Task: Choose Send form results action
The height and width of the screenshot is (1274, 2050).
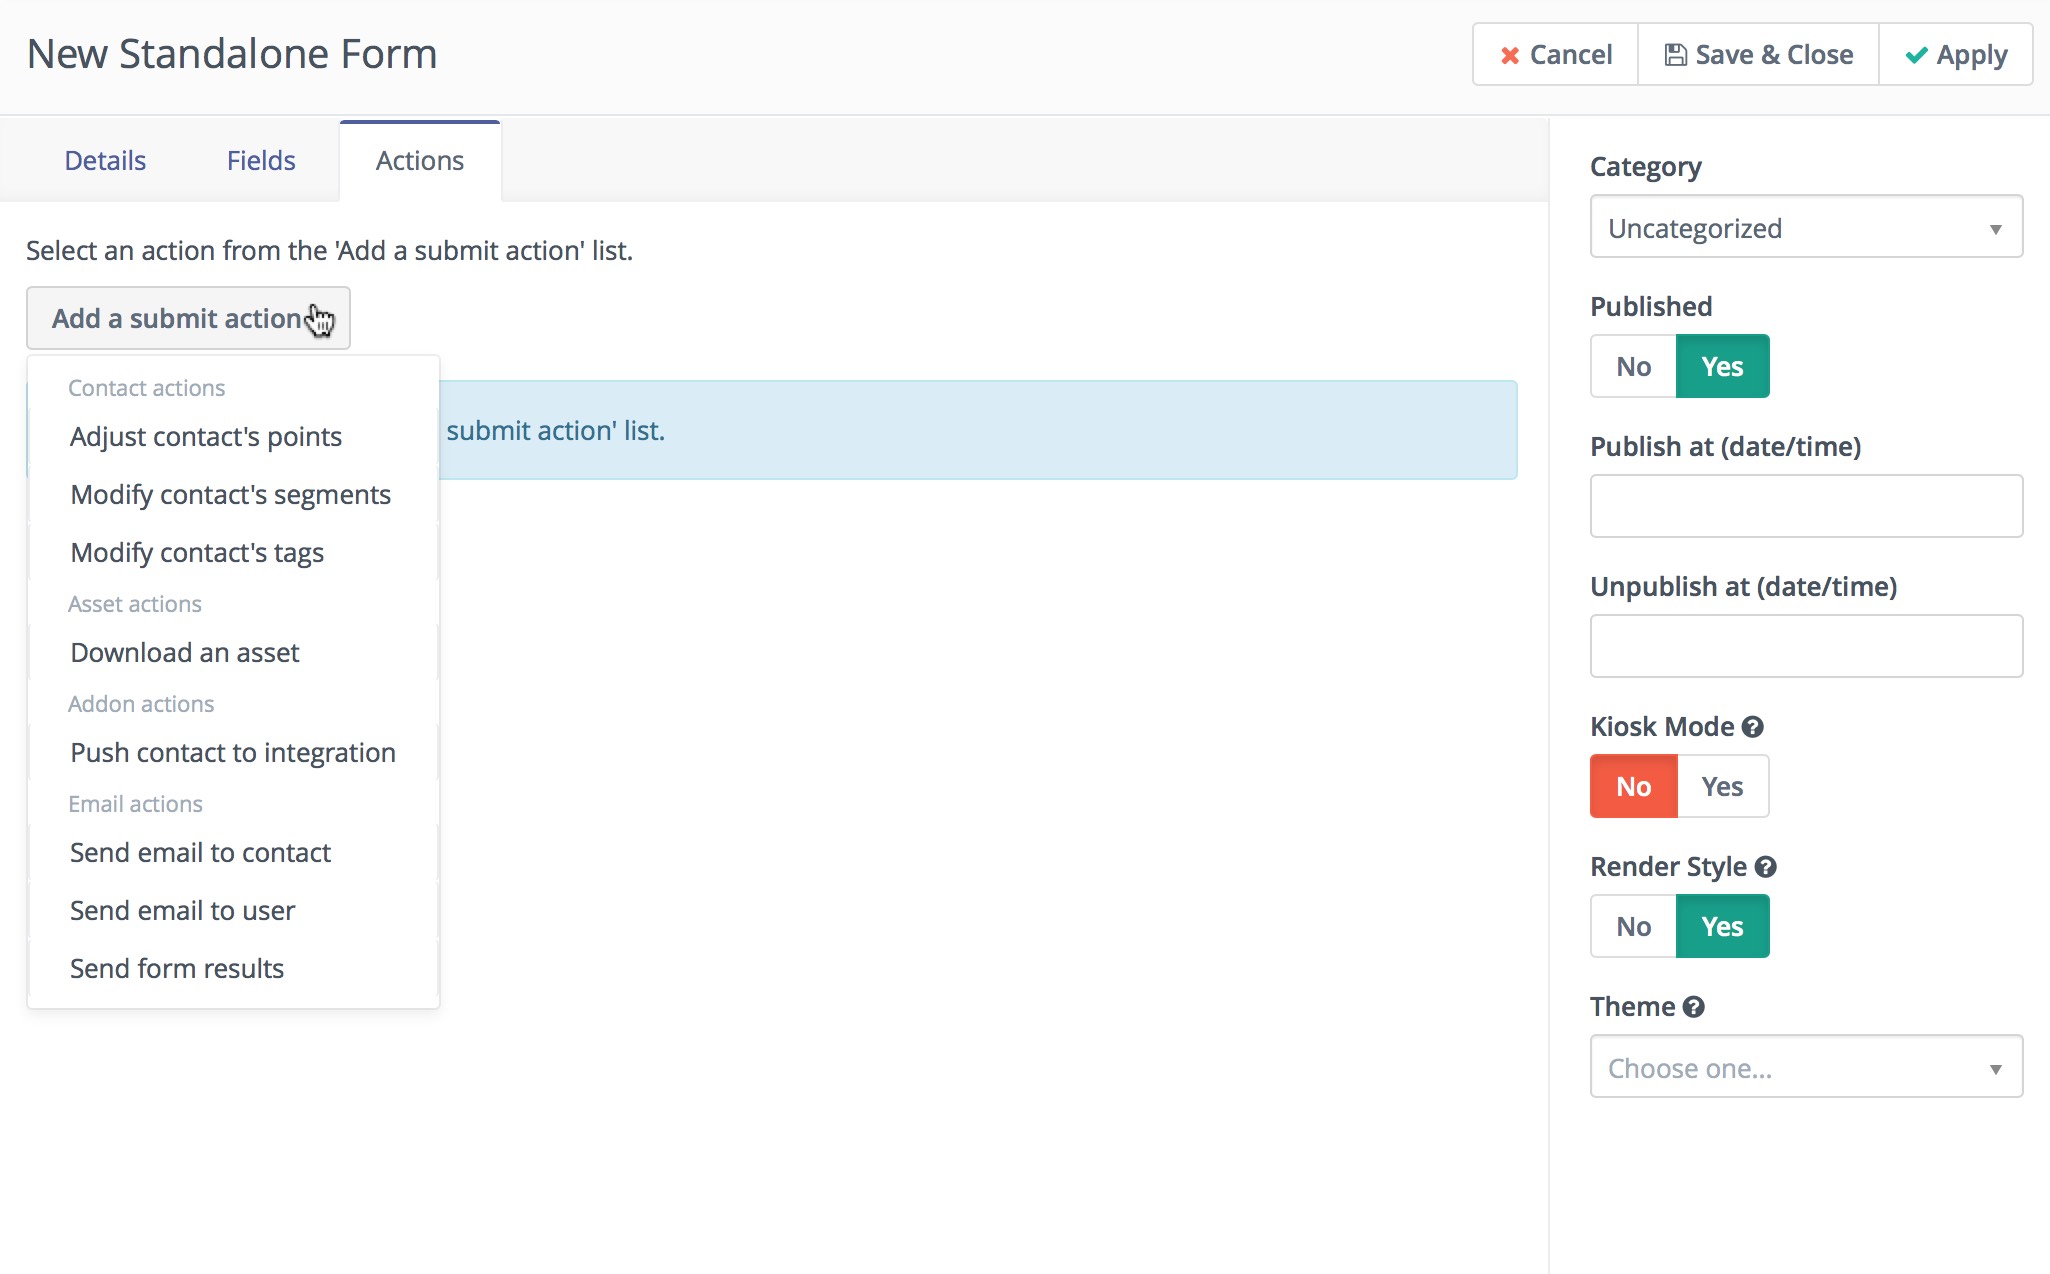Action: (177, 969)
